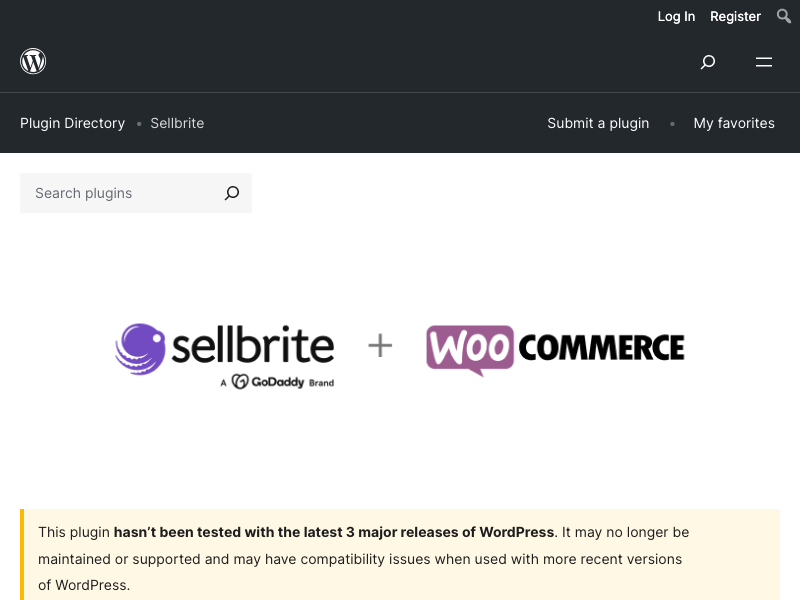Open site search icon beside hamburger menu
Viewport: 800px width, 600px height.
(708, 62)
